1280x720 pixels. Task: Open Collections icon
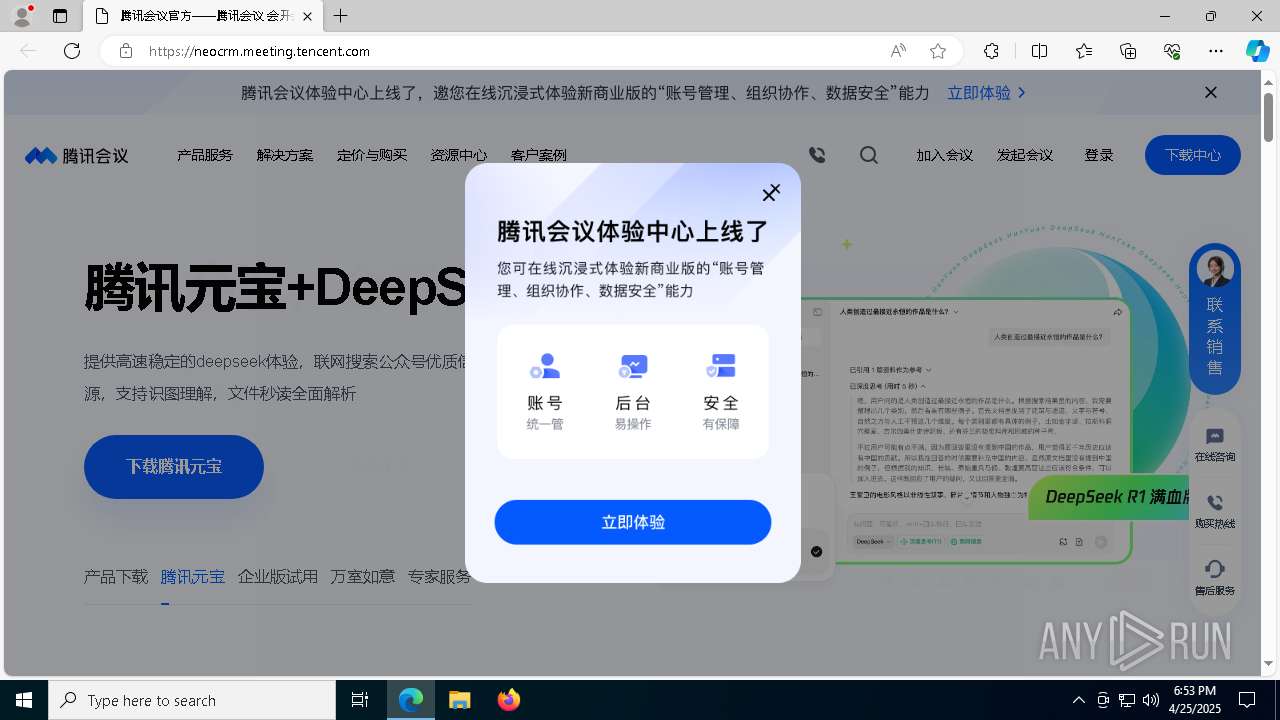pos(1128,51)
